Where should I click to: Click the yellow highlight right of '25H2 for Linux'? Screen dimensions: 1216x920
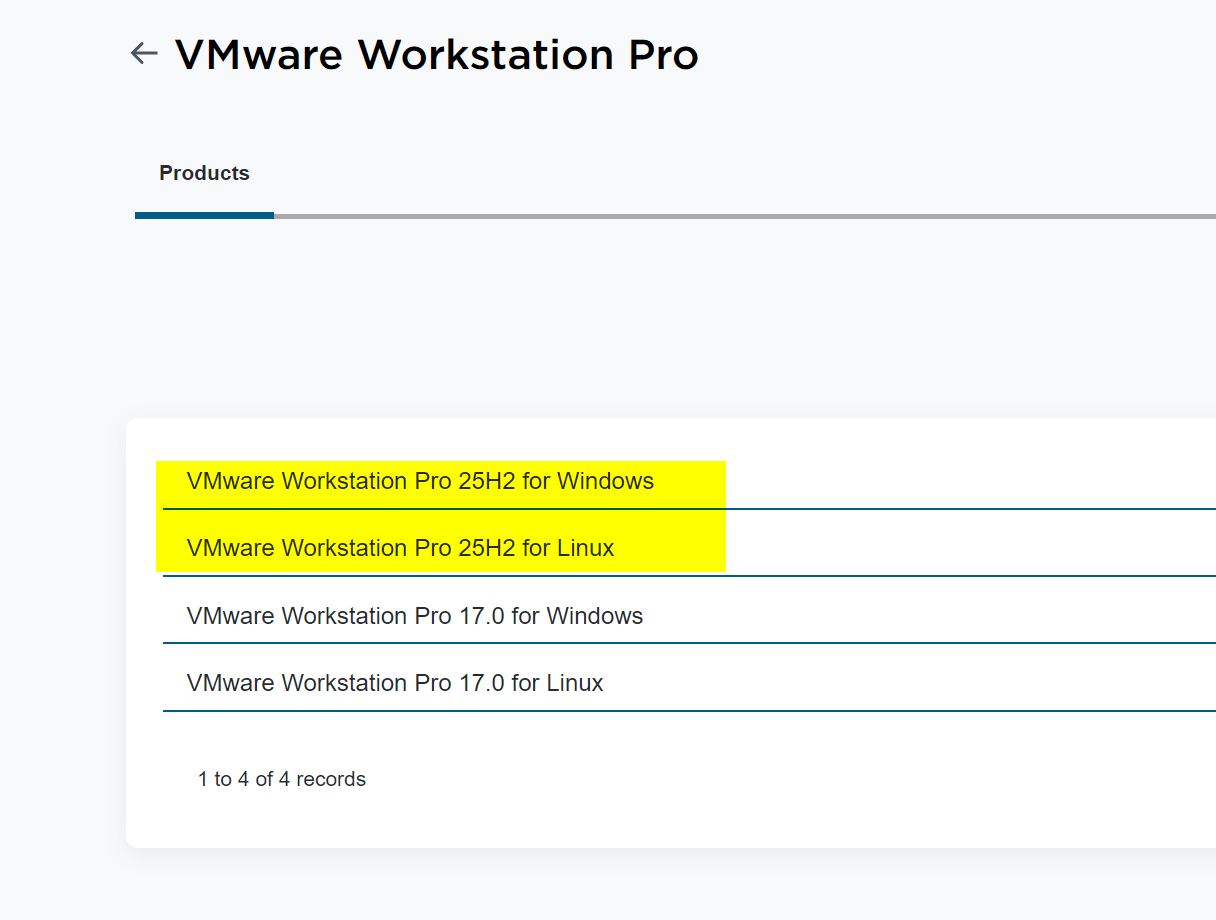pyautogui.click(x=670, y=548)
